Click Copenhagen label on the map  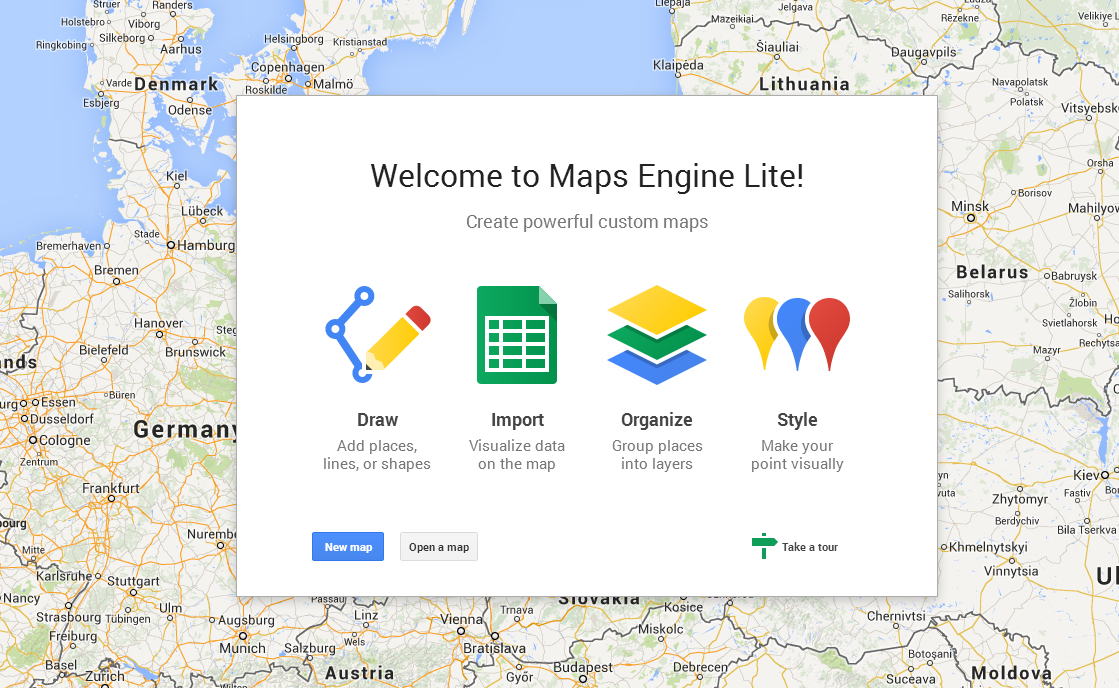tap(288, 67)
